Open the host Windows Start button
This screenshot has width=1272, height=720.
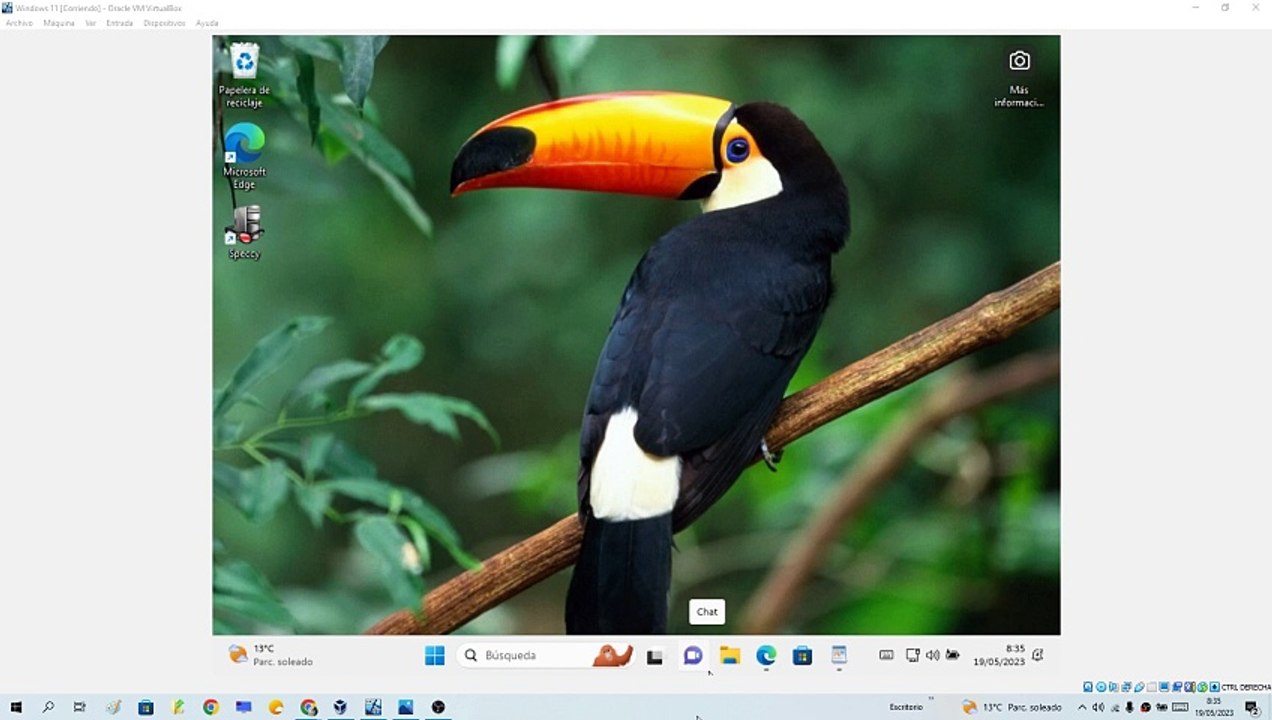click(x=15, y=707)
